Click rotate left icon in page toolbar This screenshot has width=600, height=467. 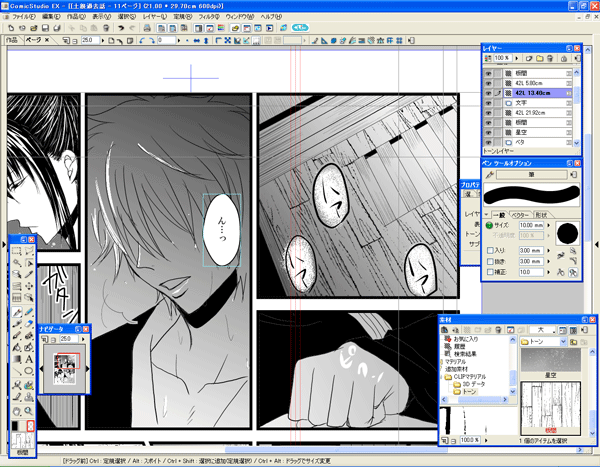pyautogui.click(x=142, y=40)
